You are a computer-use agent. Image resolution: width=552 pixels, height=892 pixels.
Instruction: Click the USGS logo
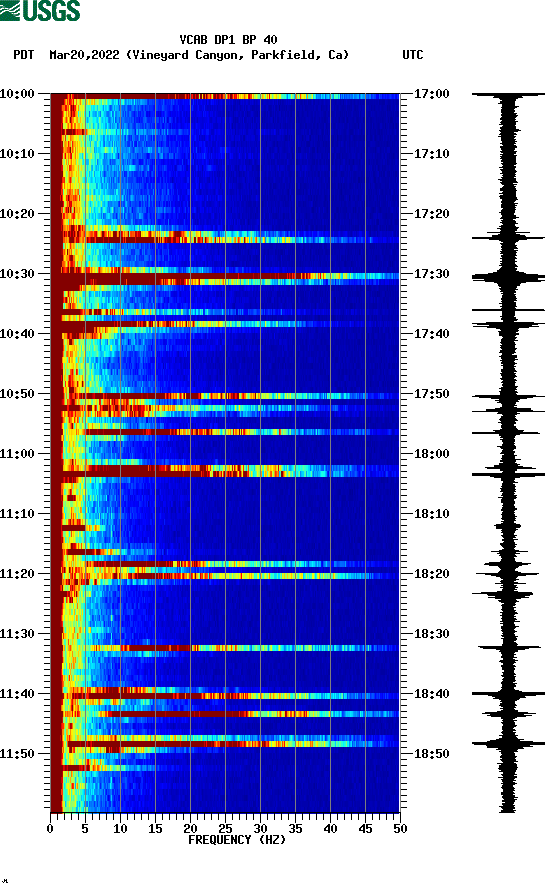(40, 10)
